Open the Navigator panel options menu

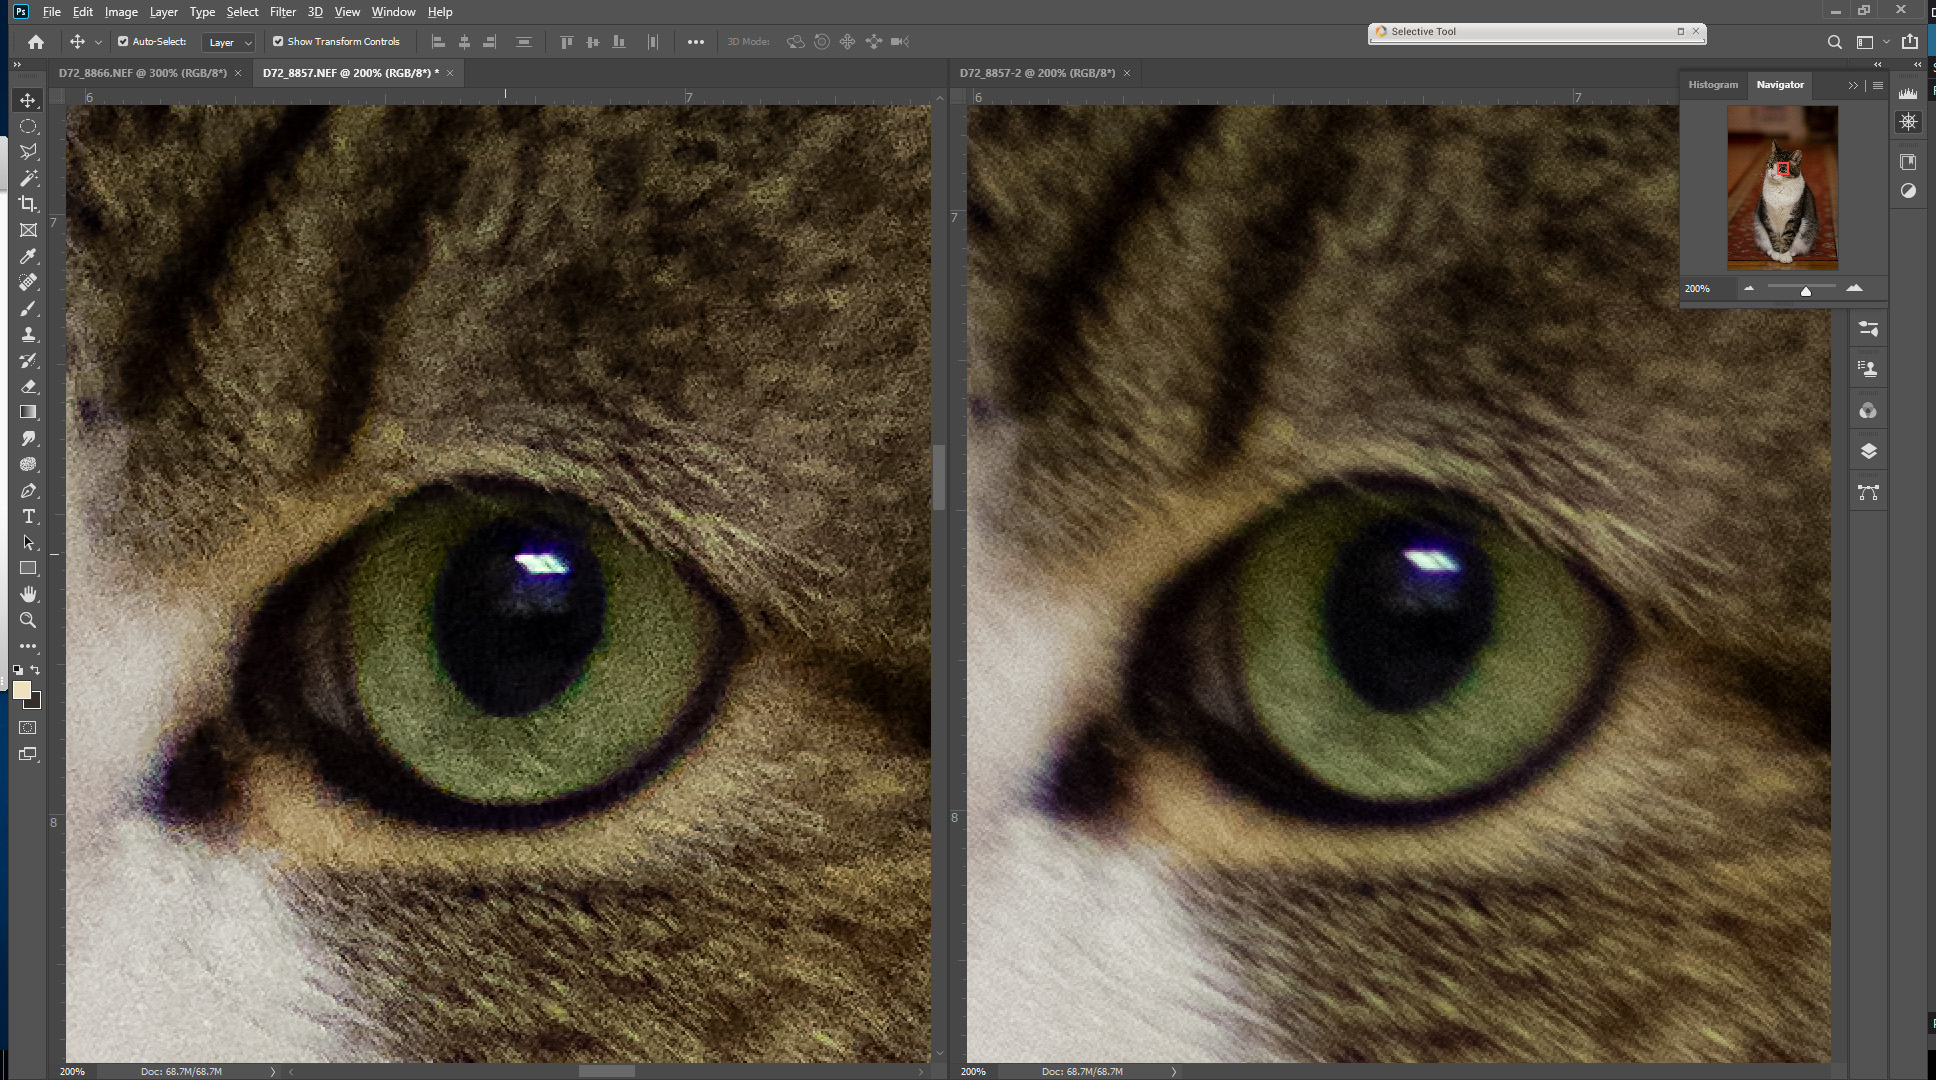(x=1878, y=85)
